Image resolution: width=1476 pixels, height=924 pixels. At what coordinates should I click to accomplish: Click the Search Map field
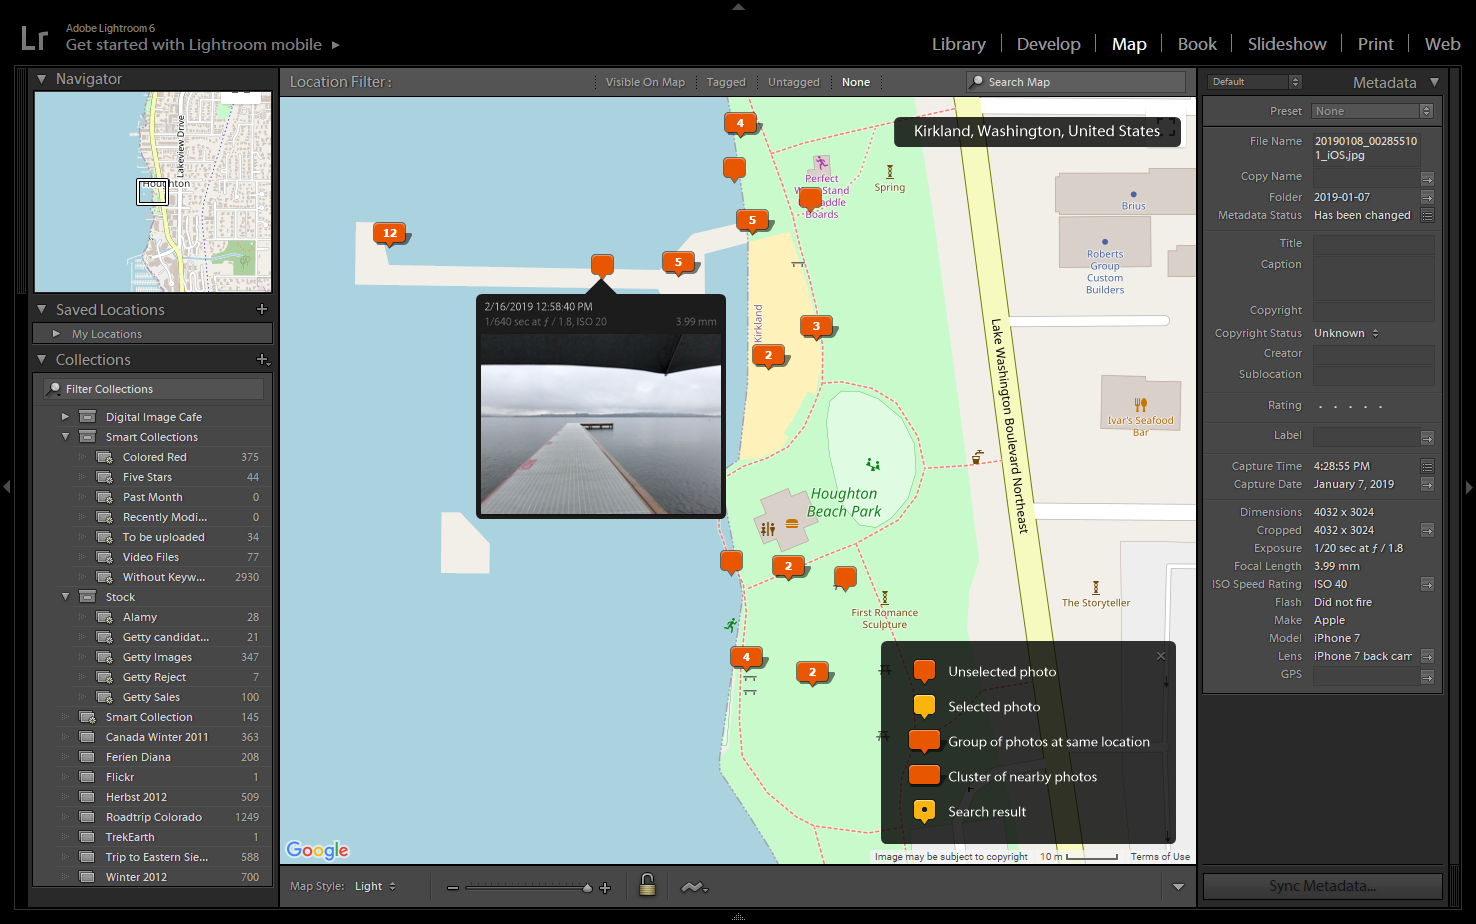pos(1076,82)
